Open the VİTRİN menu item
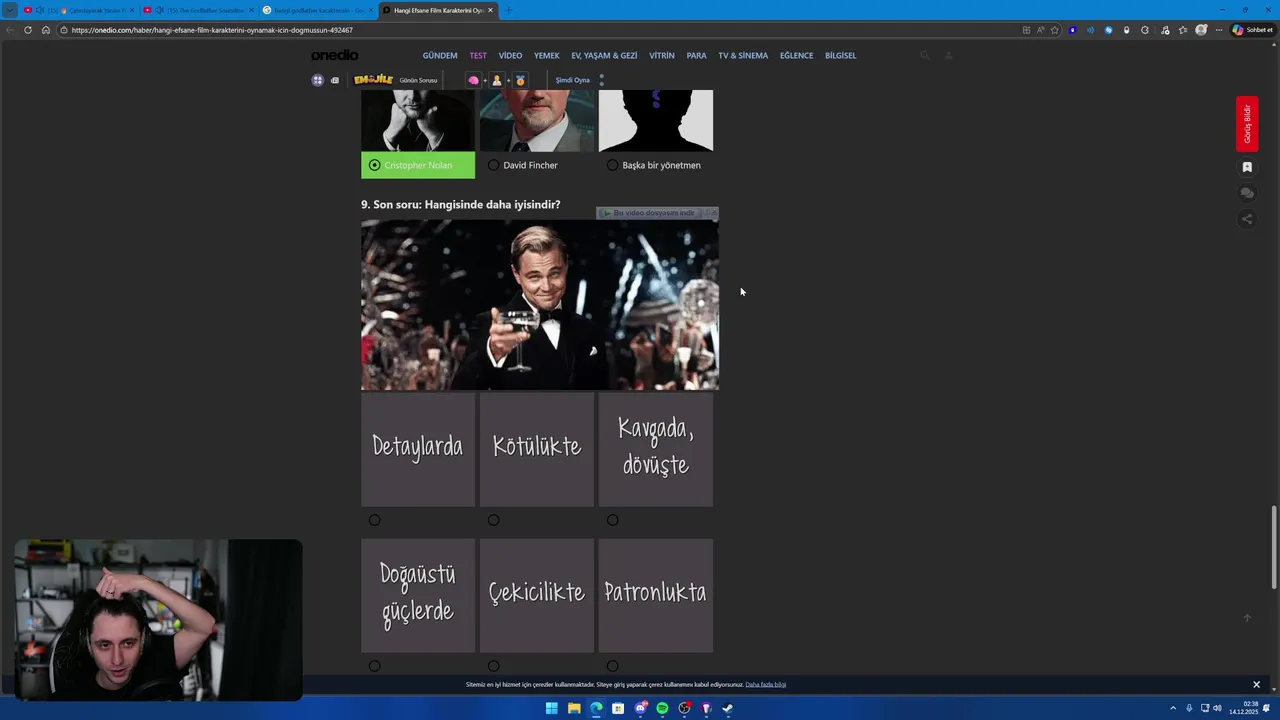Viewport: 1280px width, 720px height. (x=662, y=55)
